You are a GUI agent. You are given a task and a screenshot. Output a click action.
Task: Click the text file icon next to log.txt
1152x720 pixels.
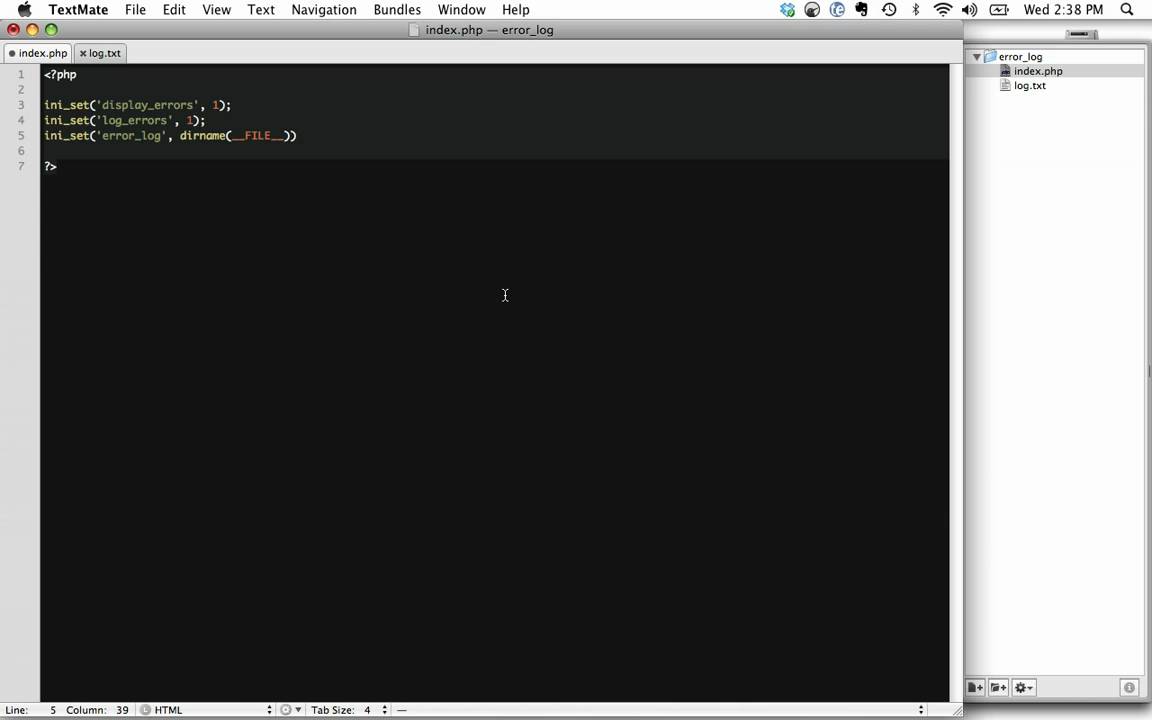click(x=1005, y=85)
